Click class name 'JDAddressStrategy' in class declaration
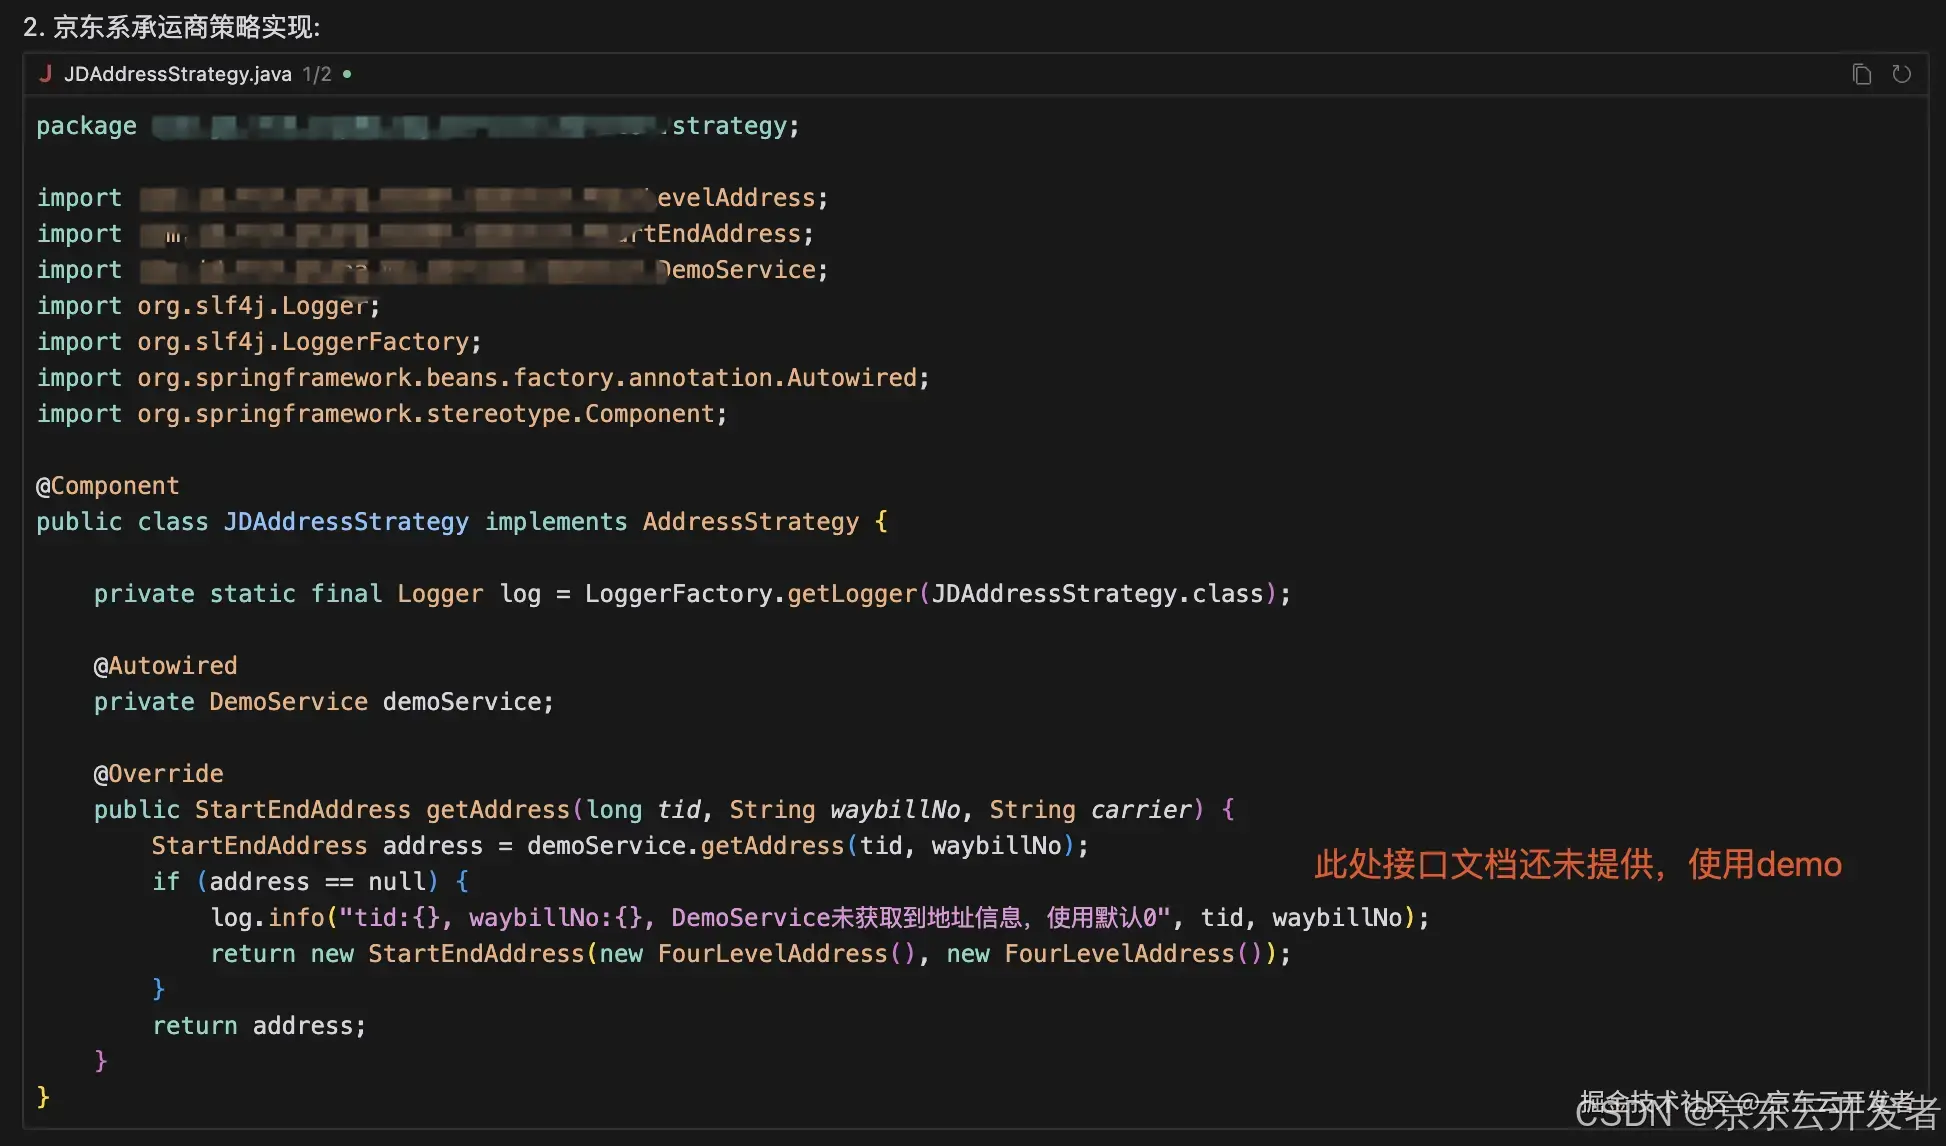This screenshot has height=1146, width=1946. click(346, 522)
